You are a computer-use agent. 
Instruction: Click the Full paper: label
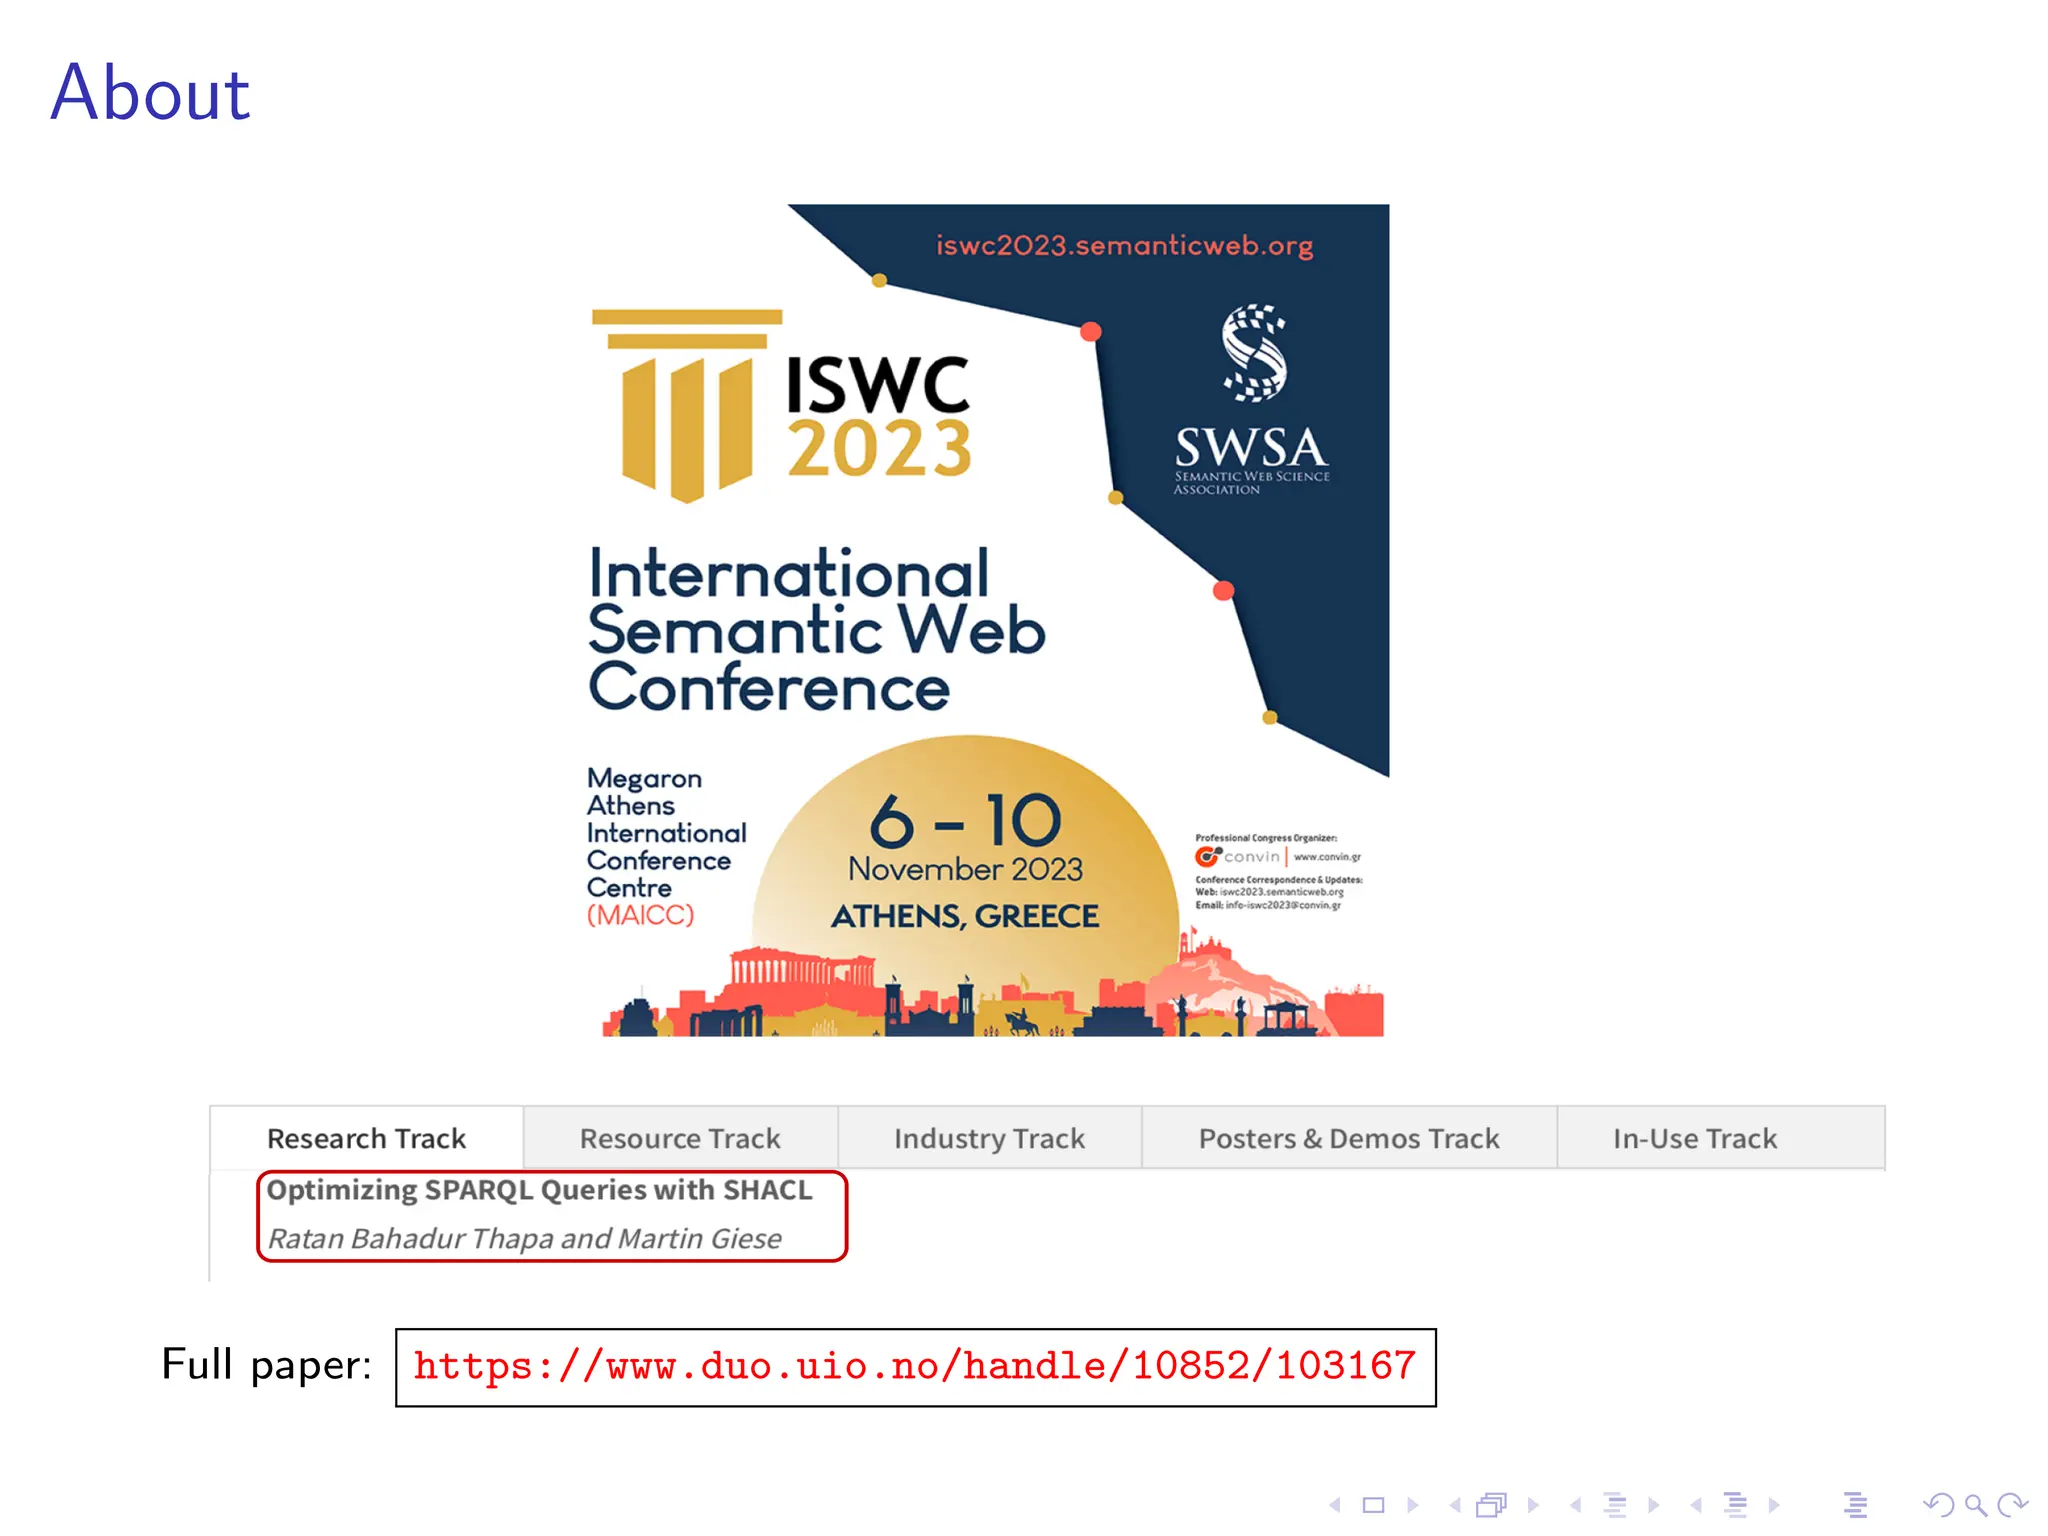coord(267,1366)
